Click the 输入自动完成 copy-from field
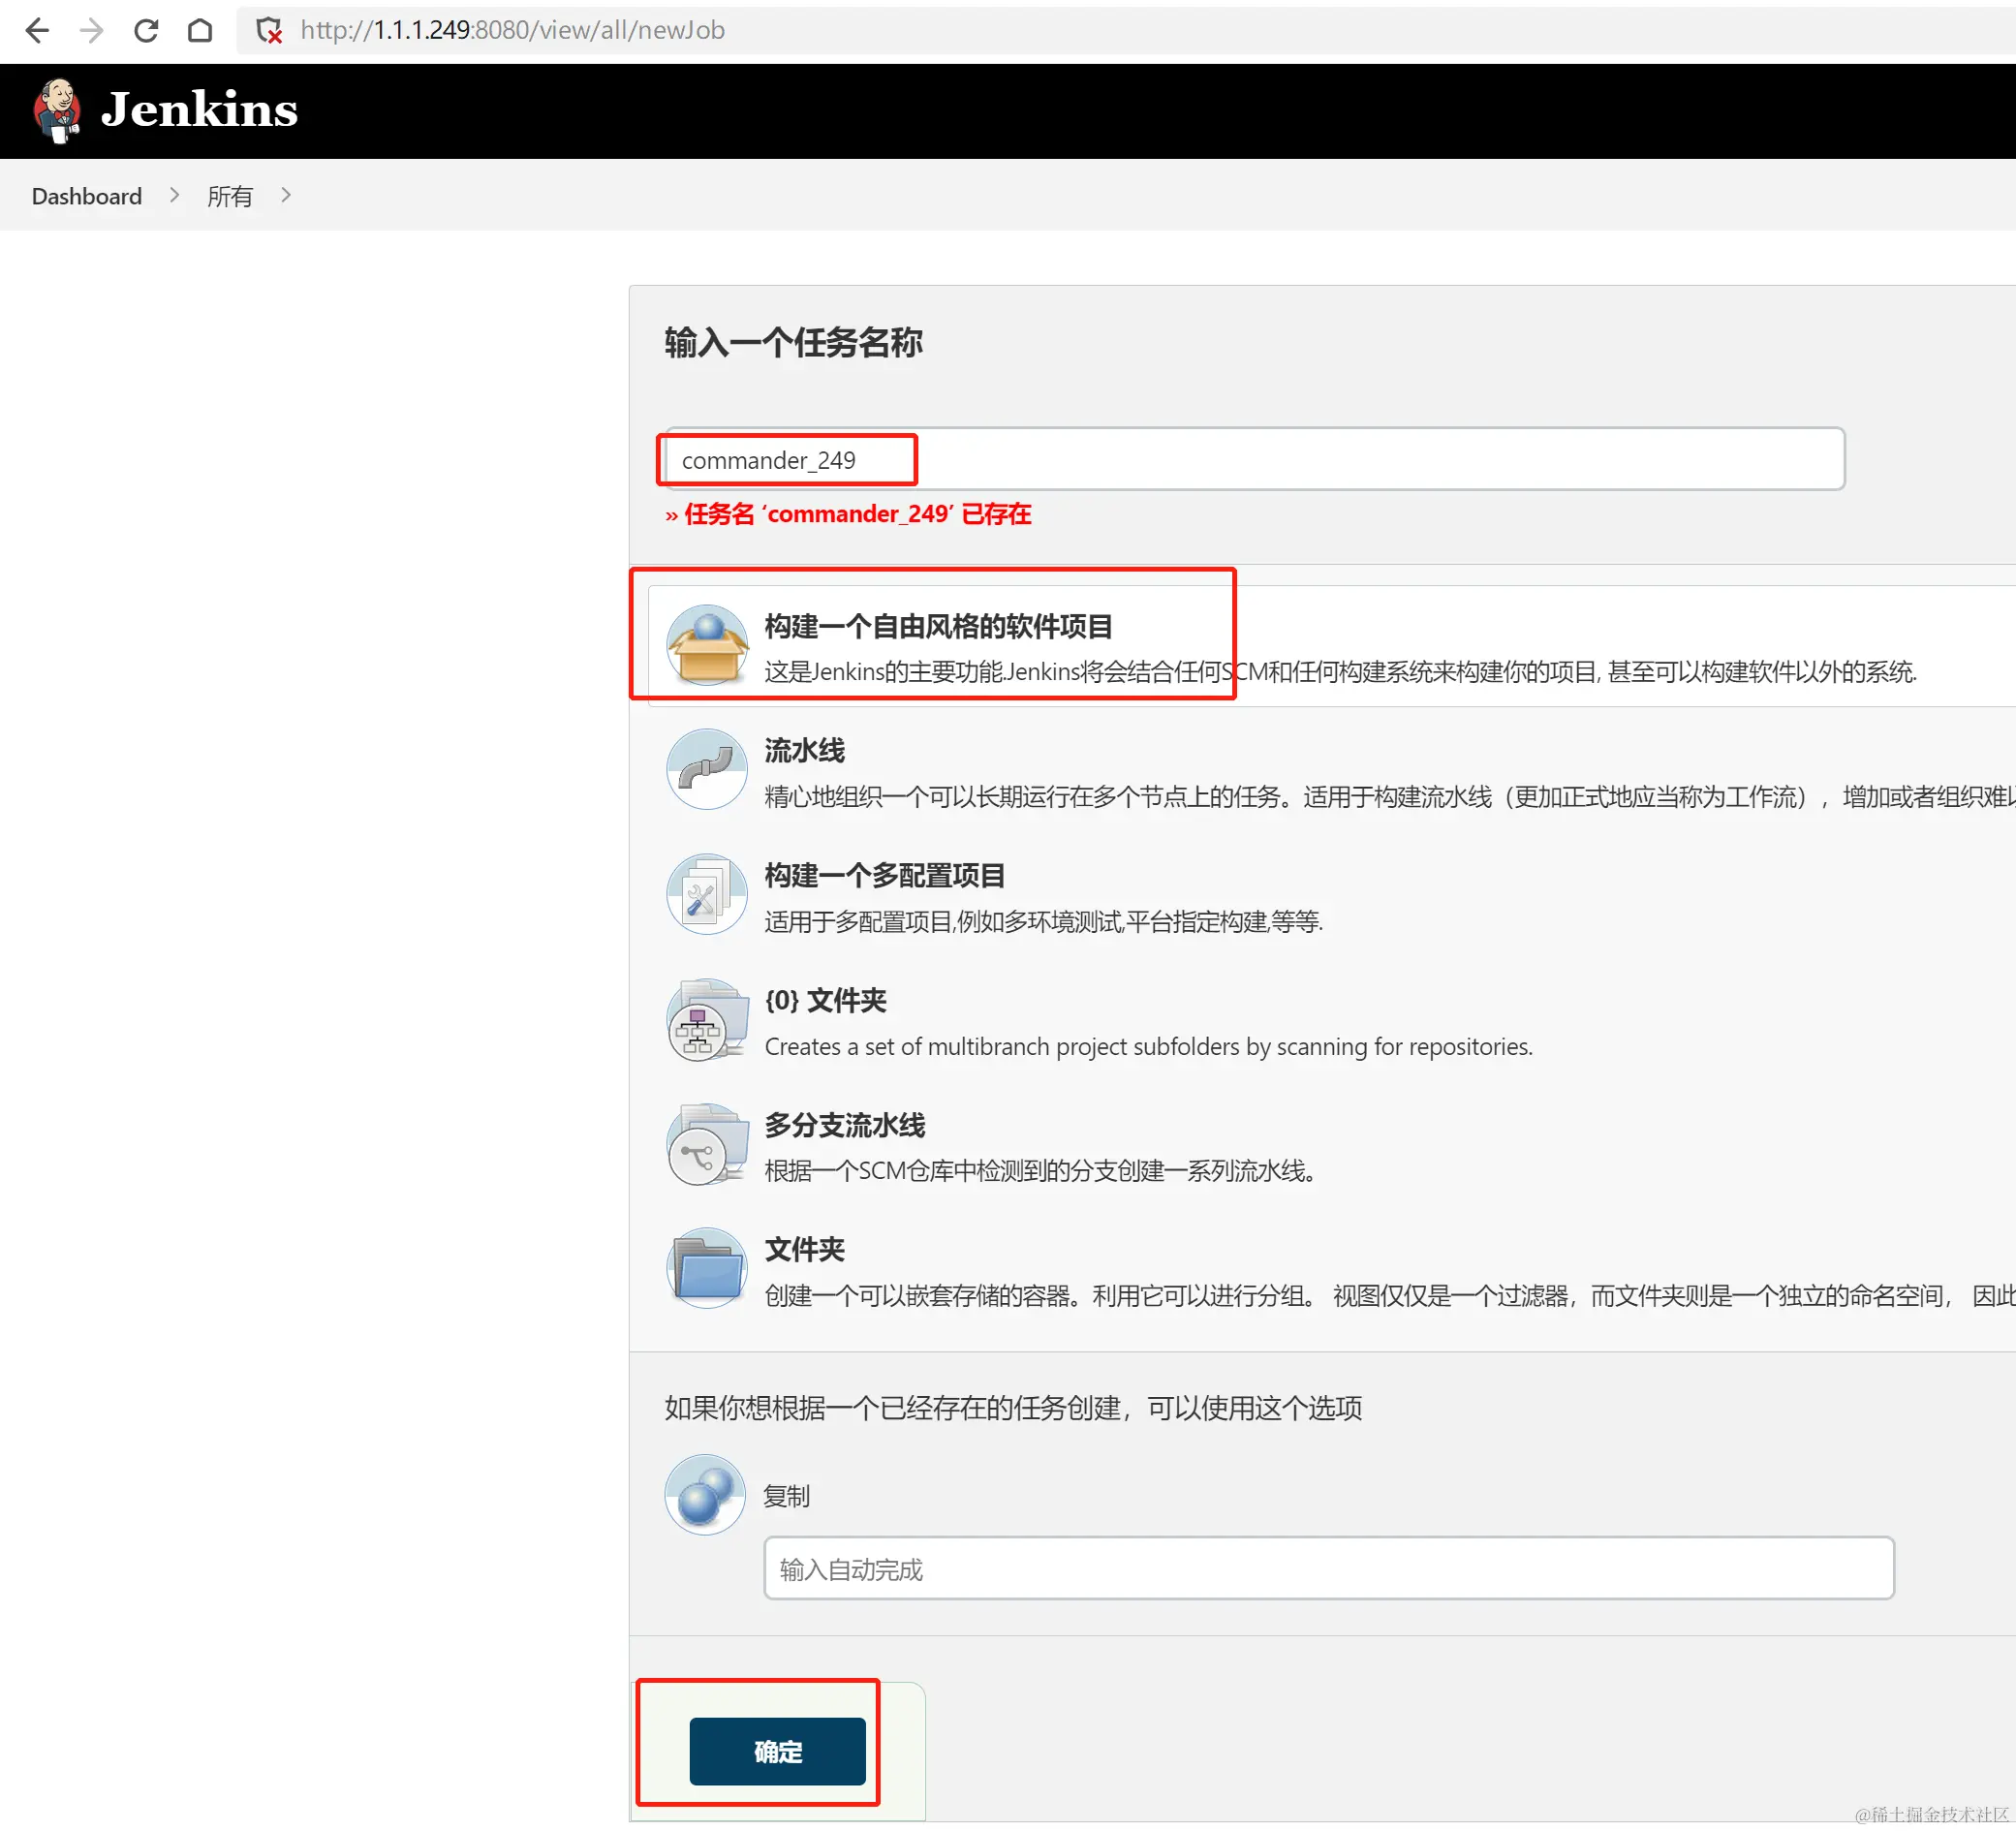The image size is (2016, 1831). [1328, 1568]
